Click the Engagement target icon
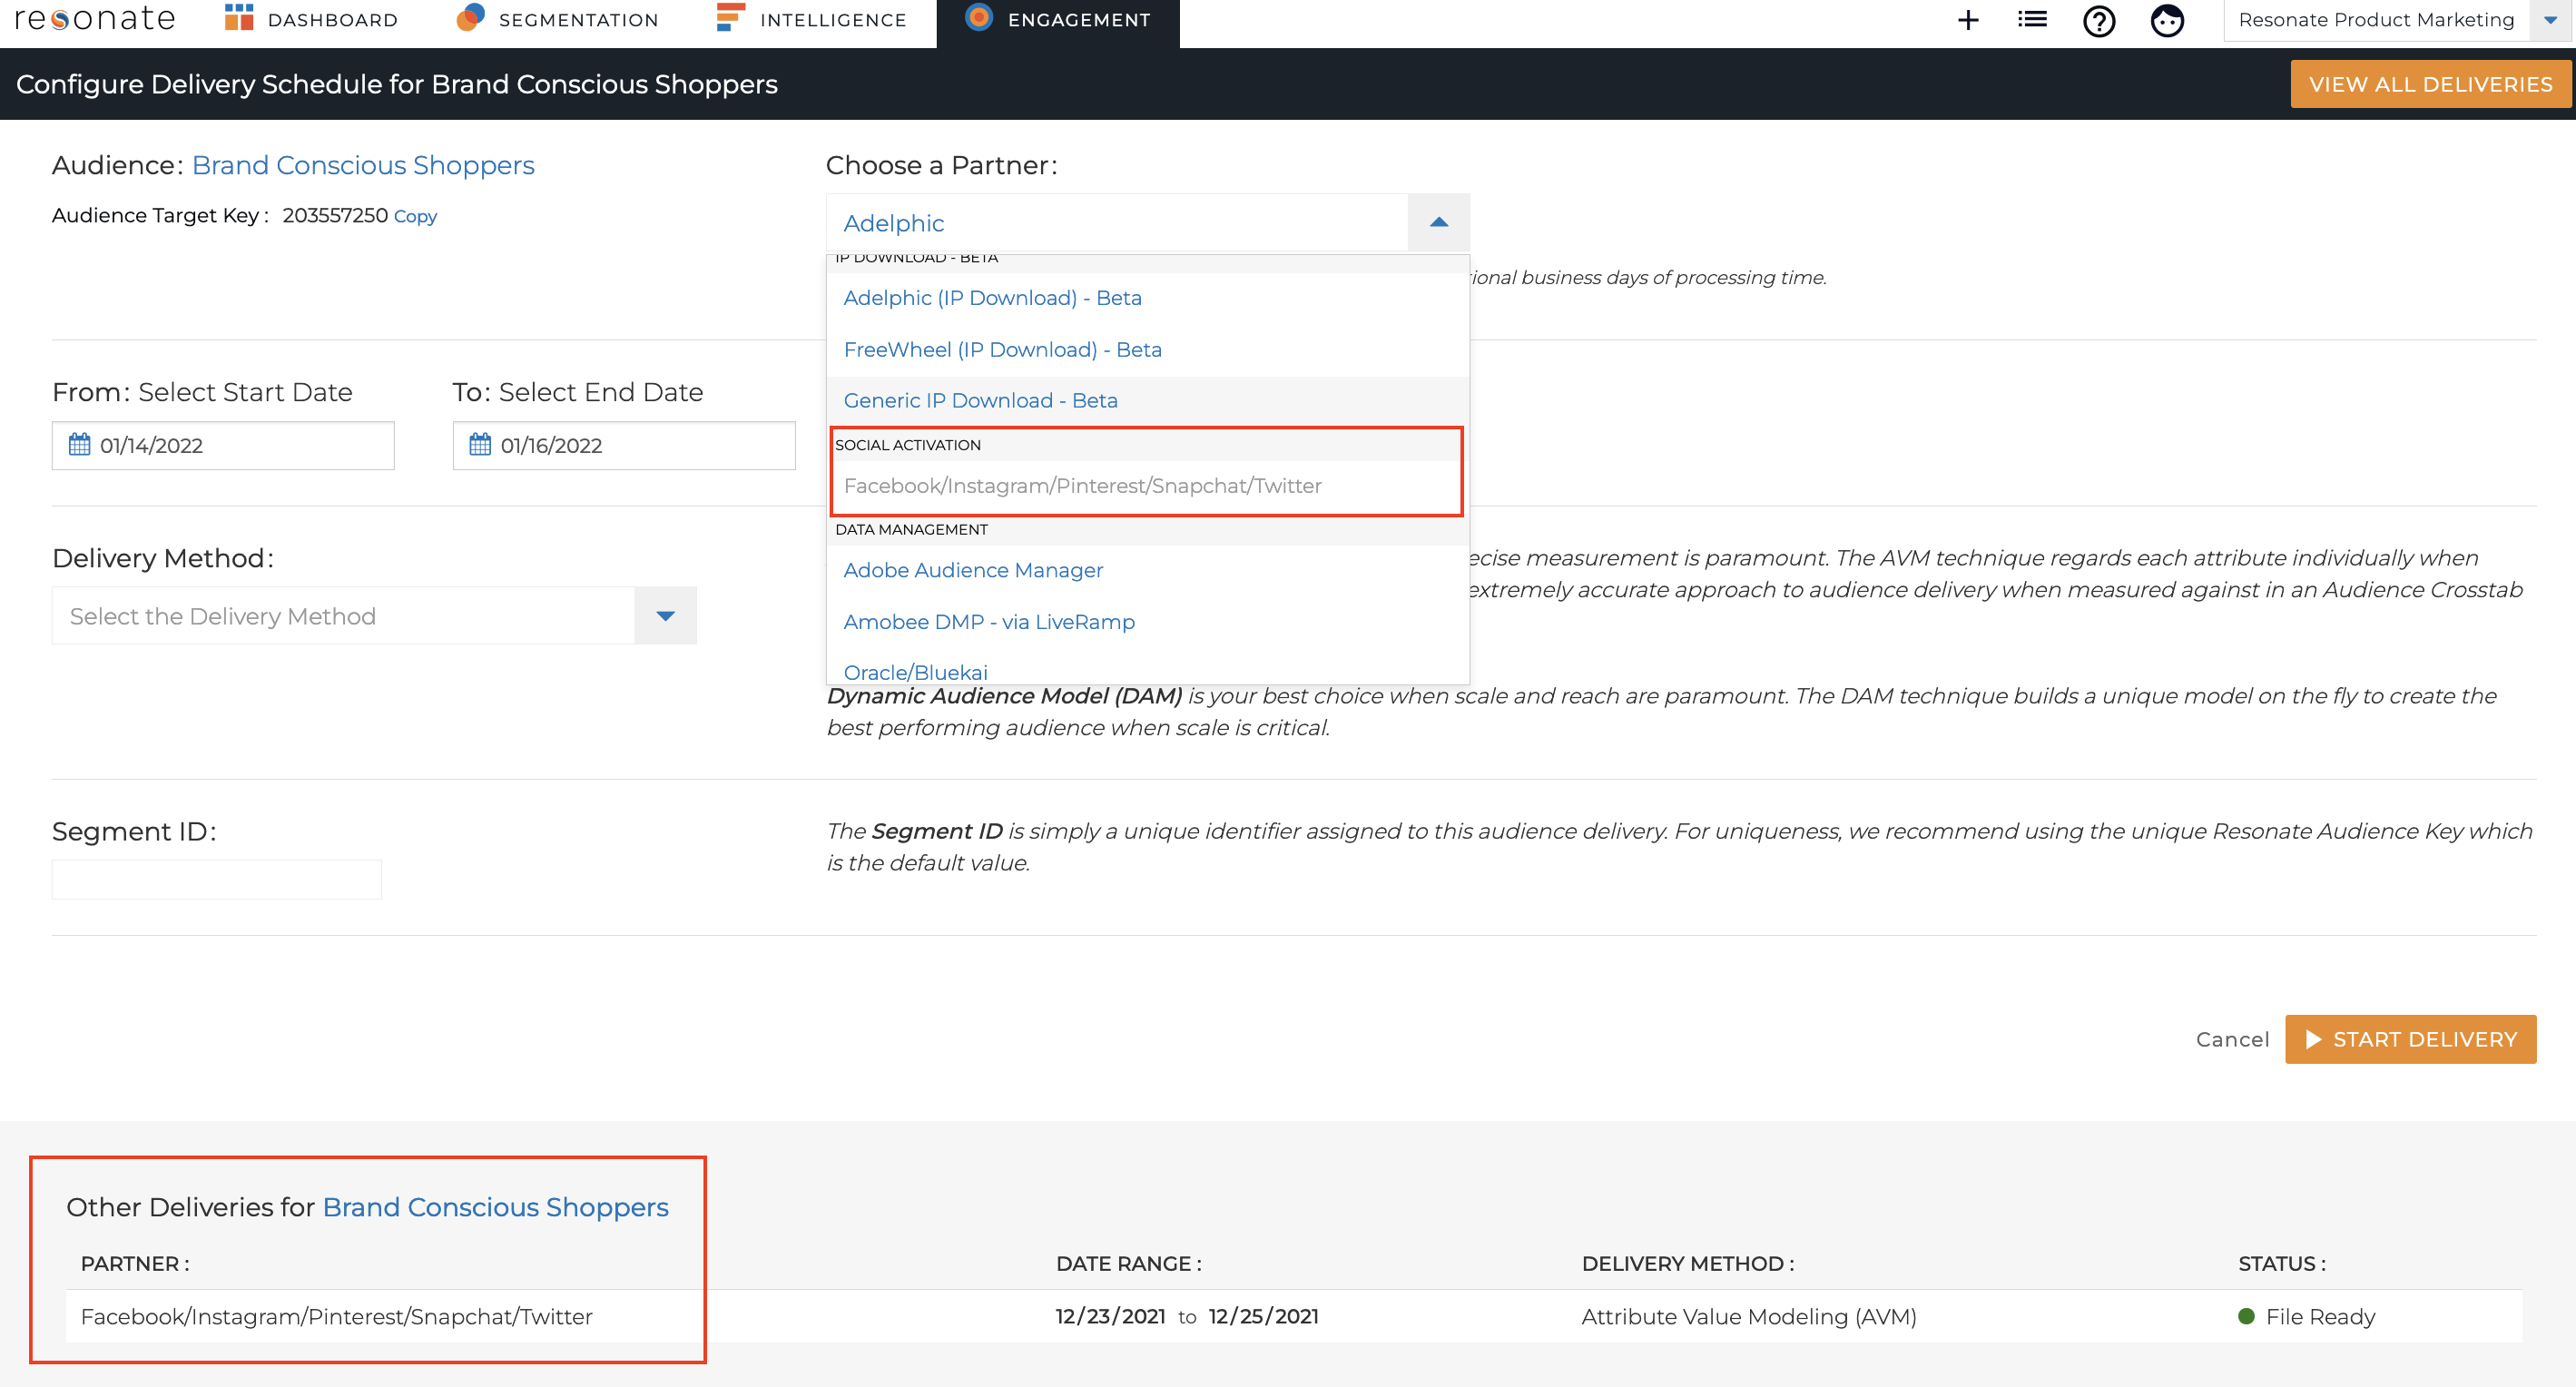The image size is (2576, 1387). click(979, 17)
